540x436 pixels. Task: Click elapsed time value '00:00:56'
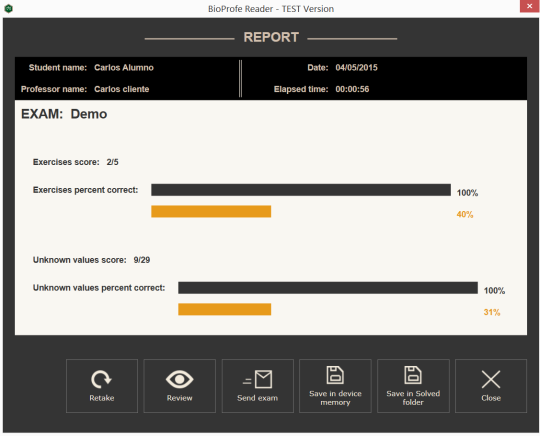tap(352, 89)
